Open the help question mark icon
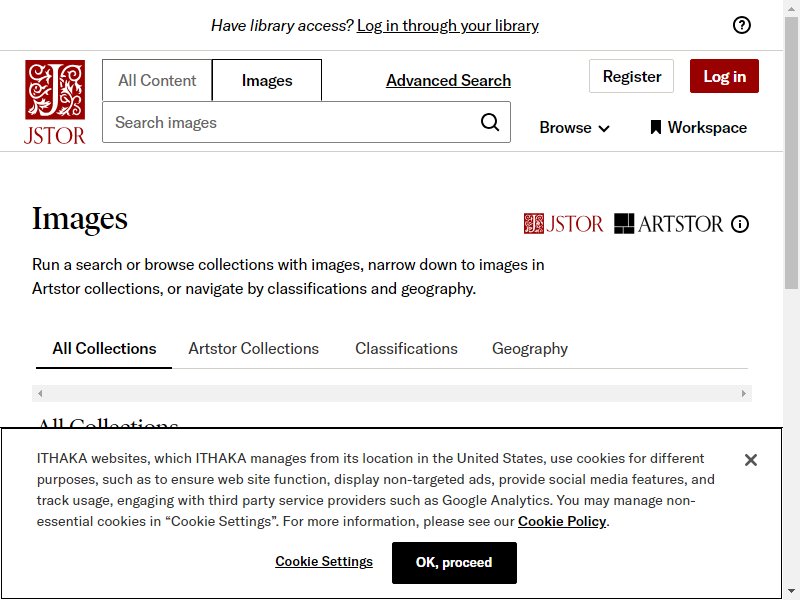Image resolution: width=800 pixels, height=600 pixels. (x=741, y=25)
